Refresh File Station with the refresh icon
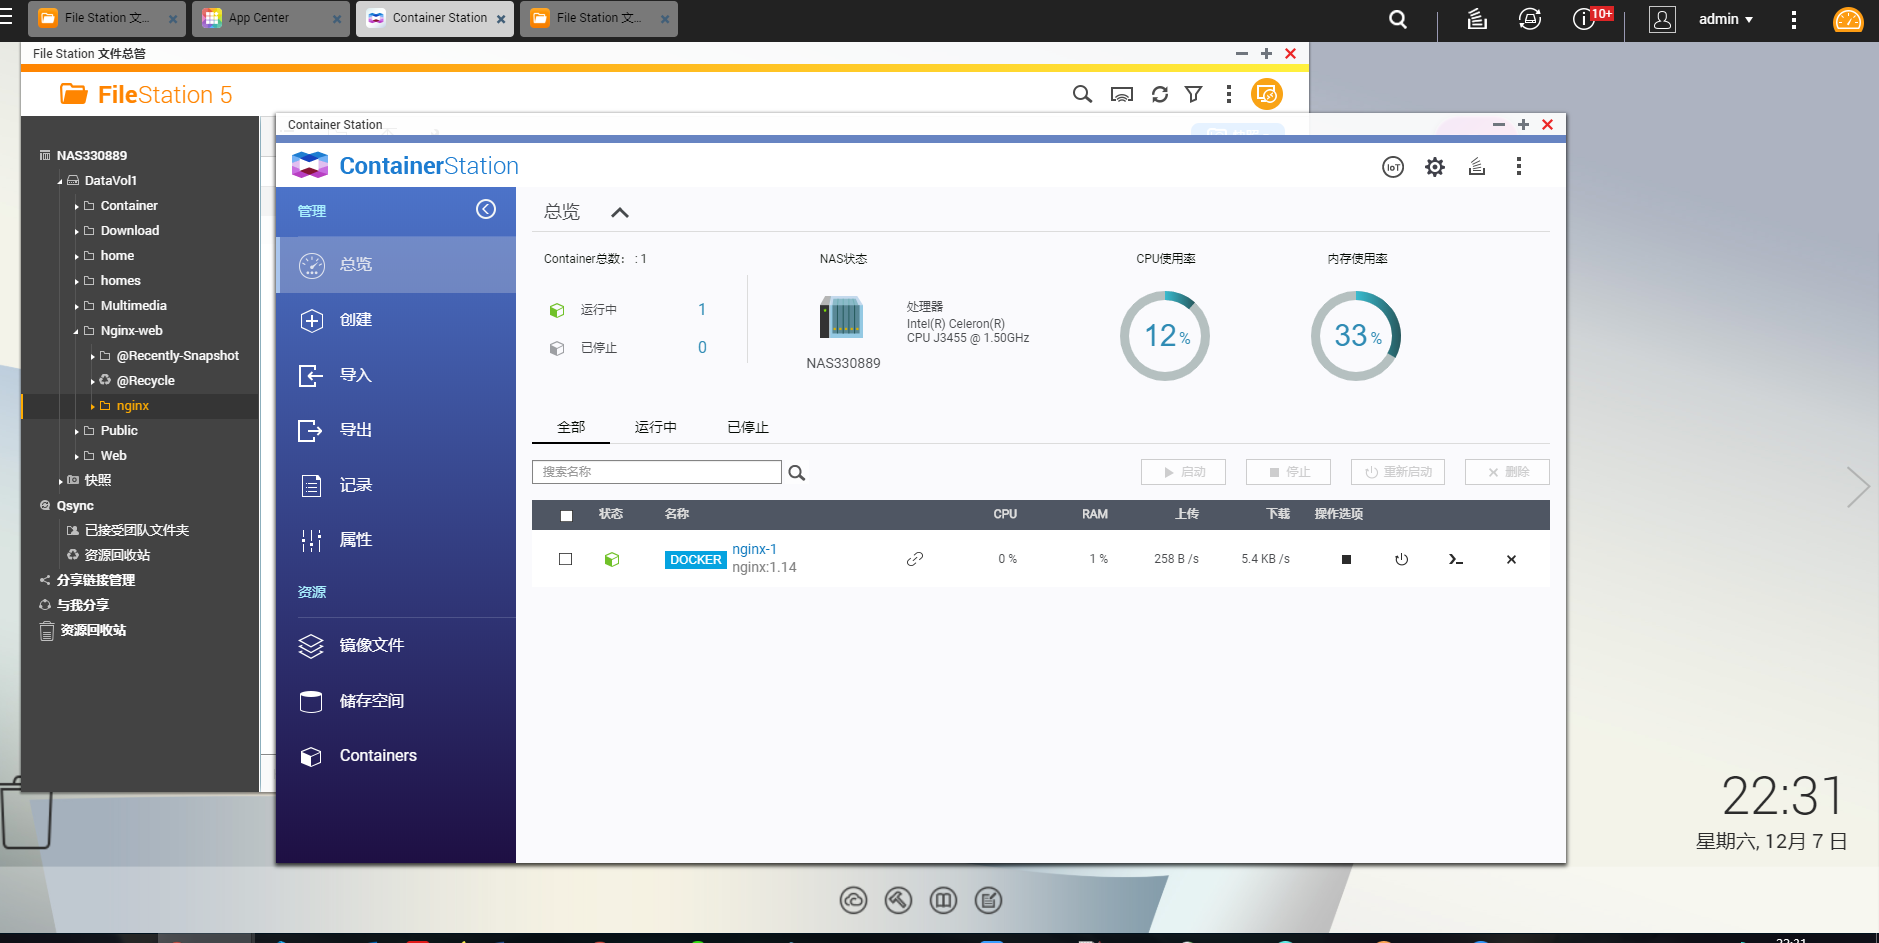The width and height of the screenshot is (1879, 943). (x=1159, y=94)
